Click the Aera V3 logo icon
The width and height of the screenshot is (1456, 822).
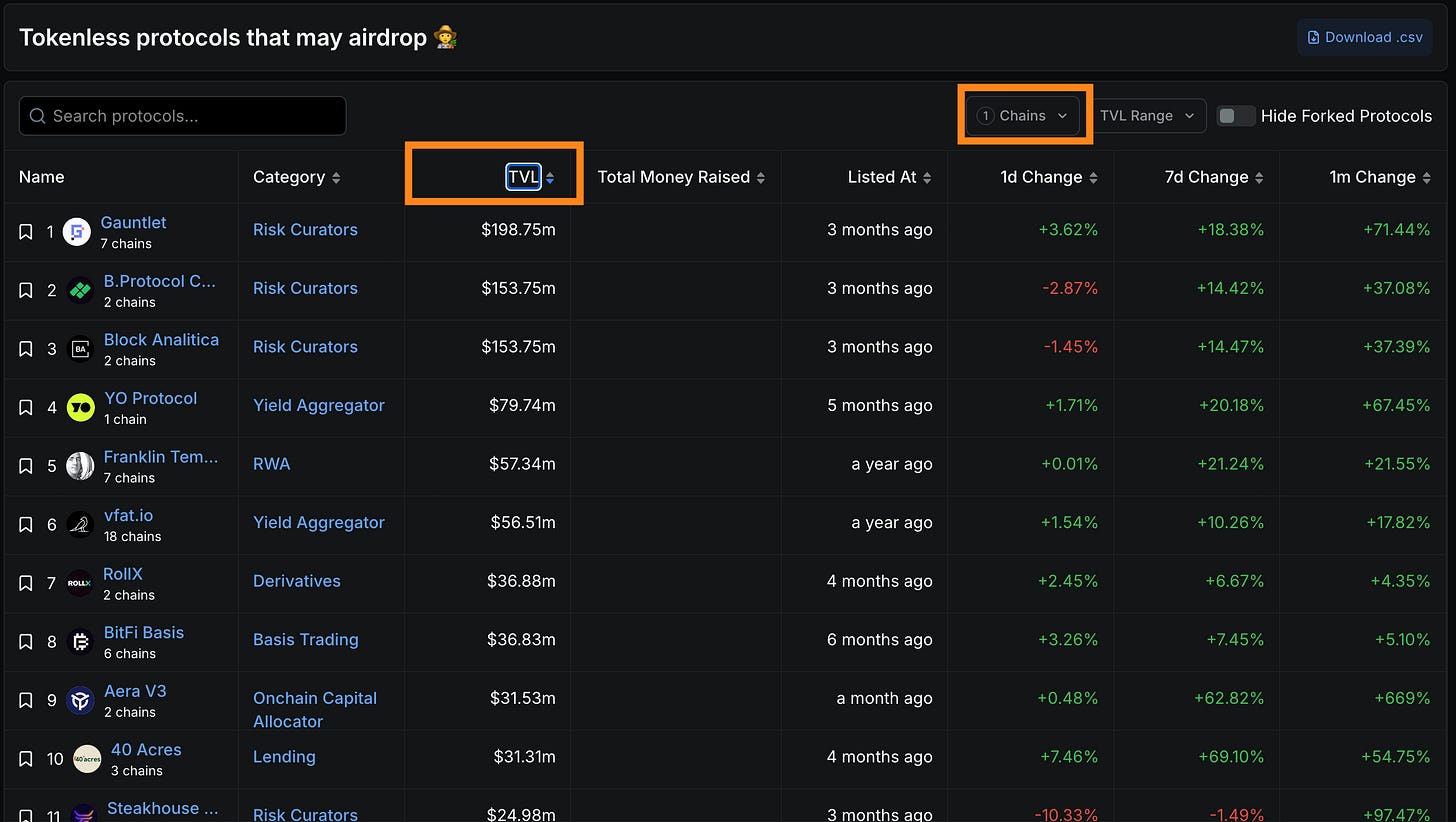click(80, 701)
